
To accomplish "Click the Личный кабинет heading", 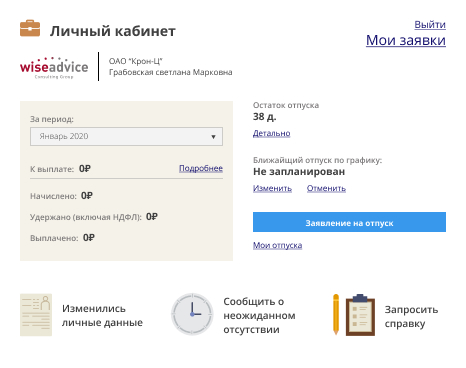I will [113, 31].
